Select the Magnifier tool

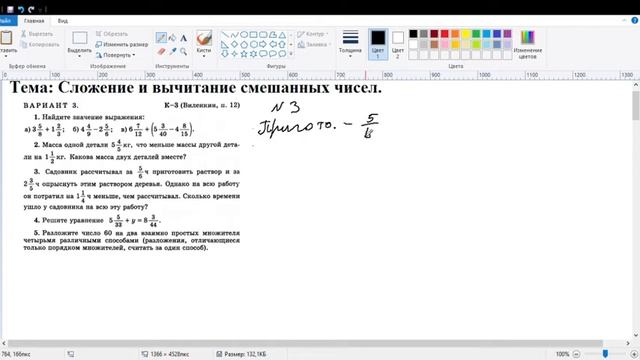pos(183,51)
